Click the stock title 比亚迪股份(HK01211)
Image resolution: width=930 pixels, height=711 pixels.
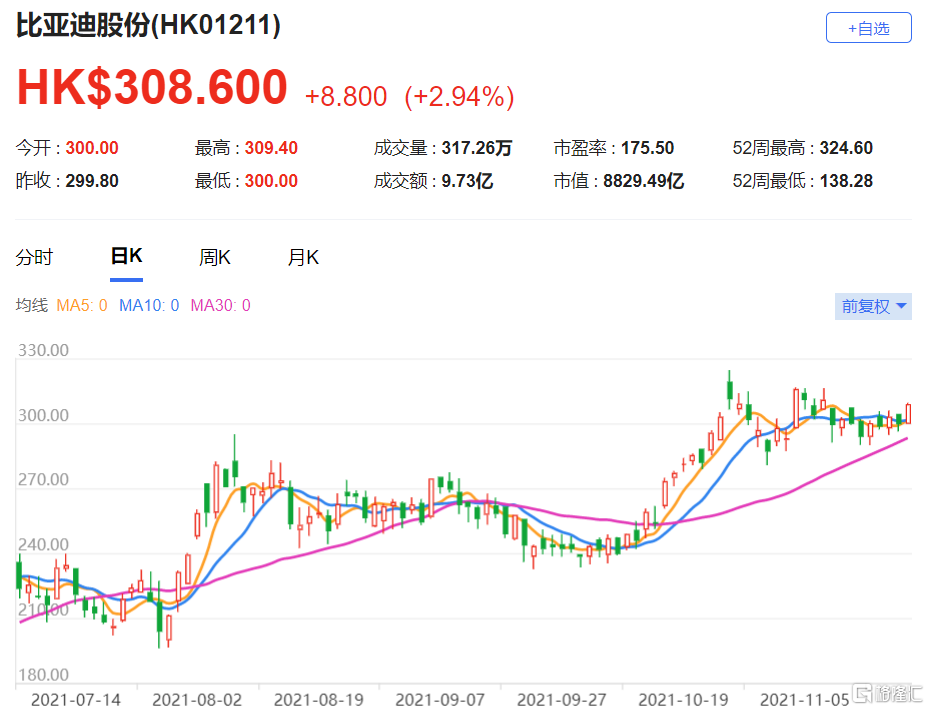coord(148,25)
